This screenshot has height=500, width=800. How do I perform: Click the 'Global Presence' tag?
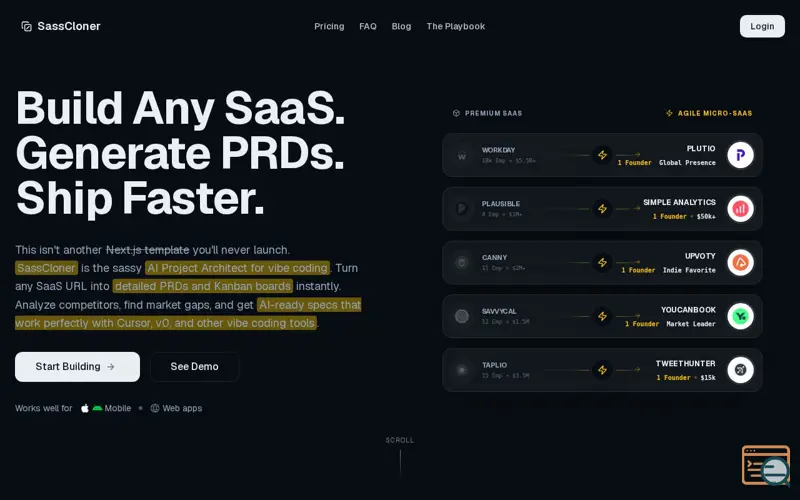pyautogui.click(x=687, y=163)
